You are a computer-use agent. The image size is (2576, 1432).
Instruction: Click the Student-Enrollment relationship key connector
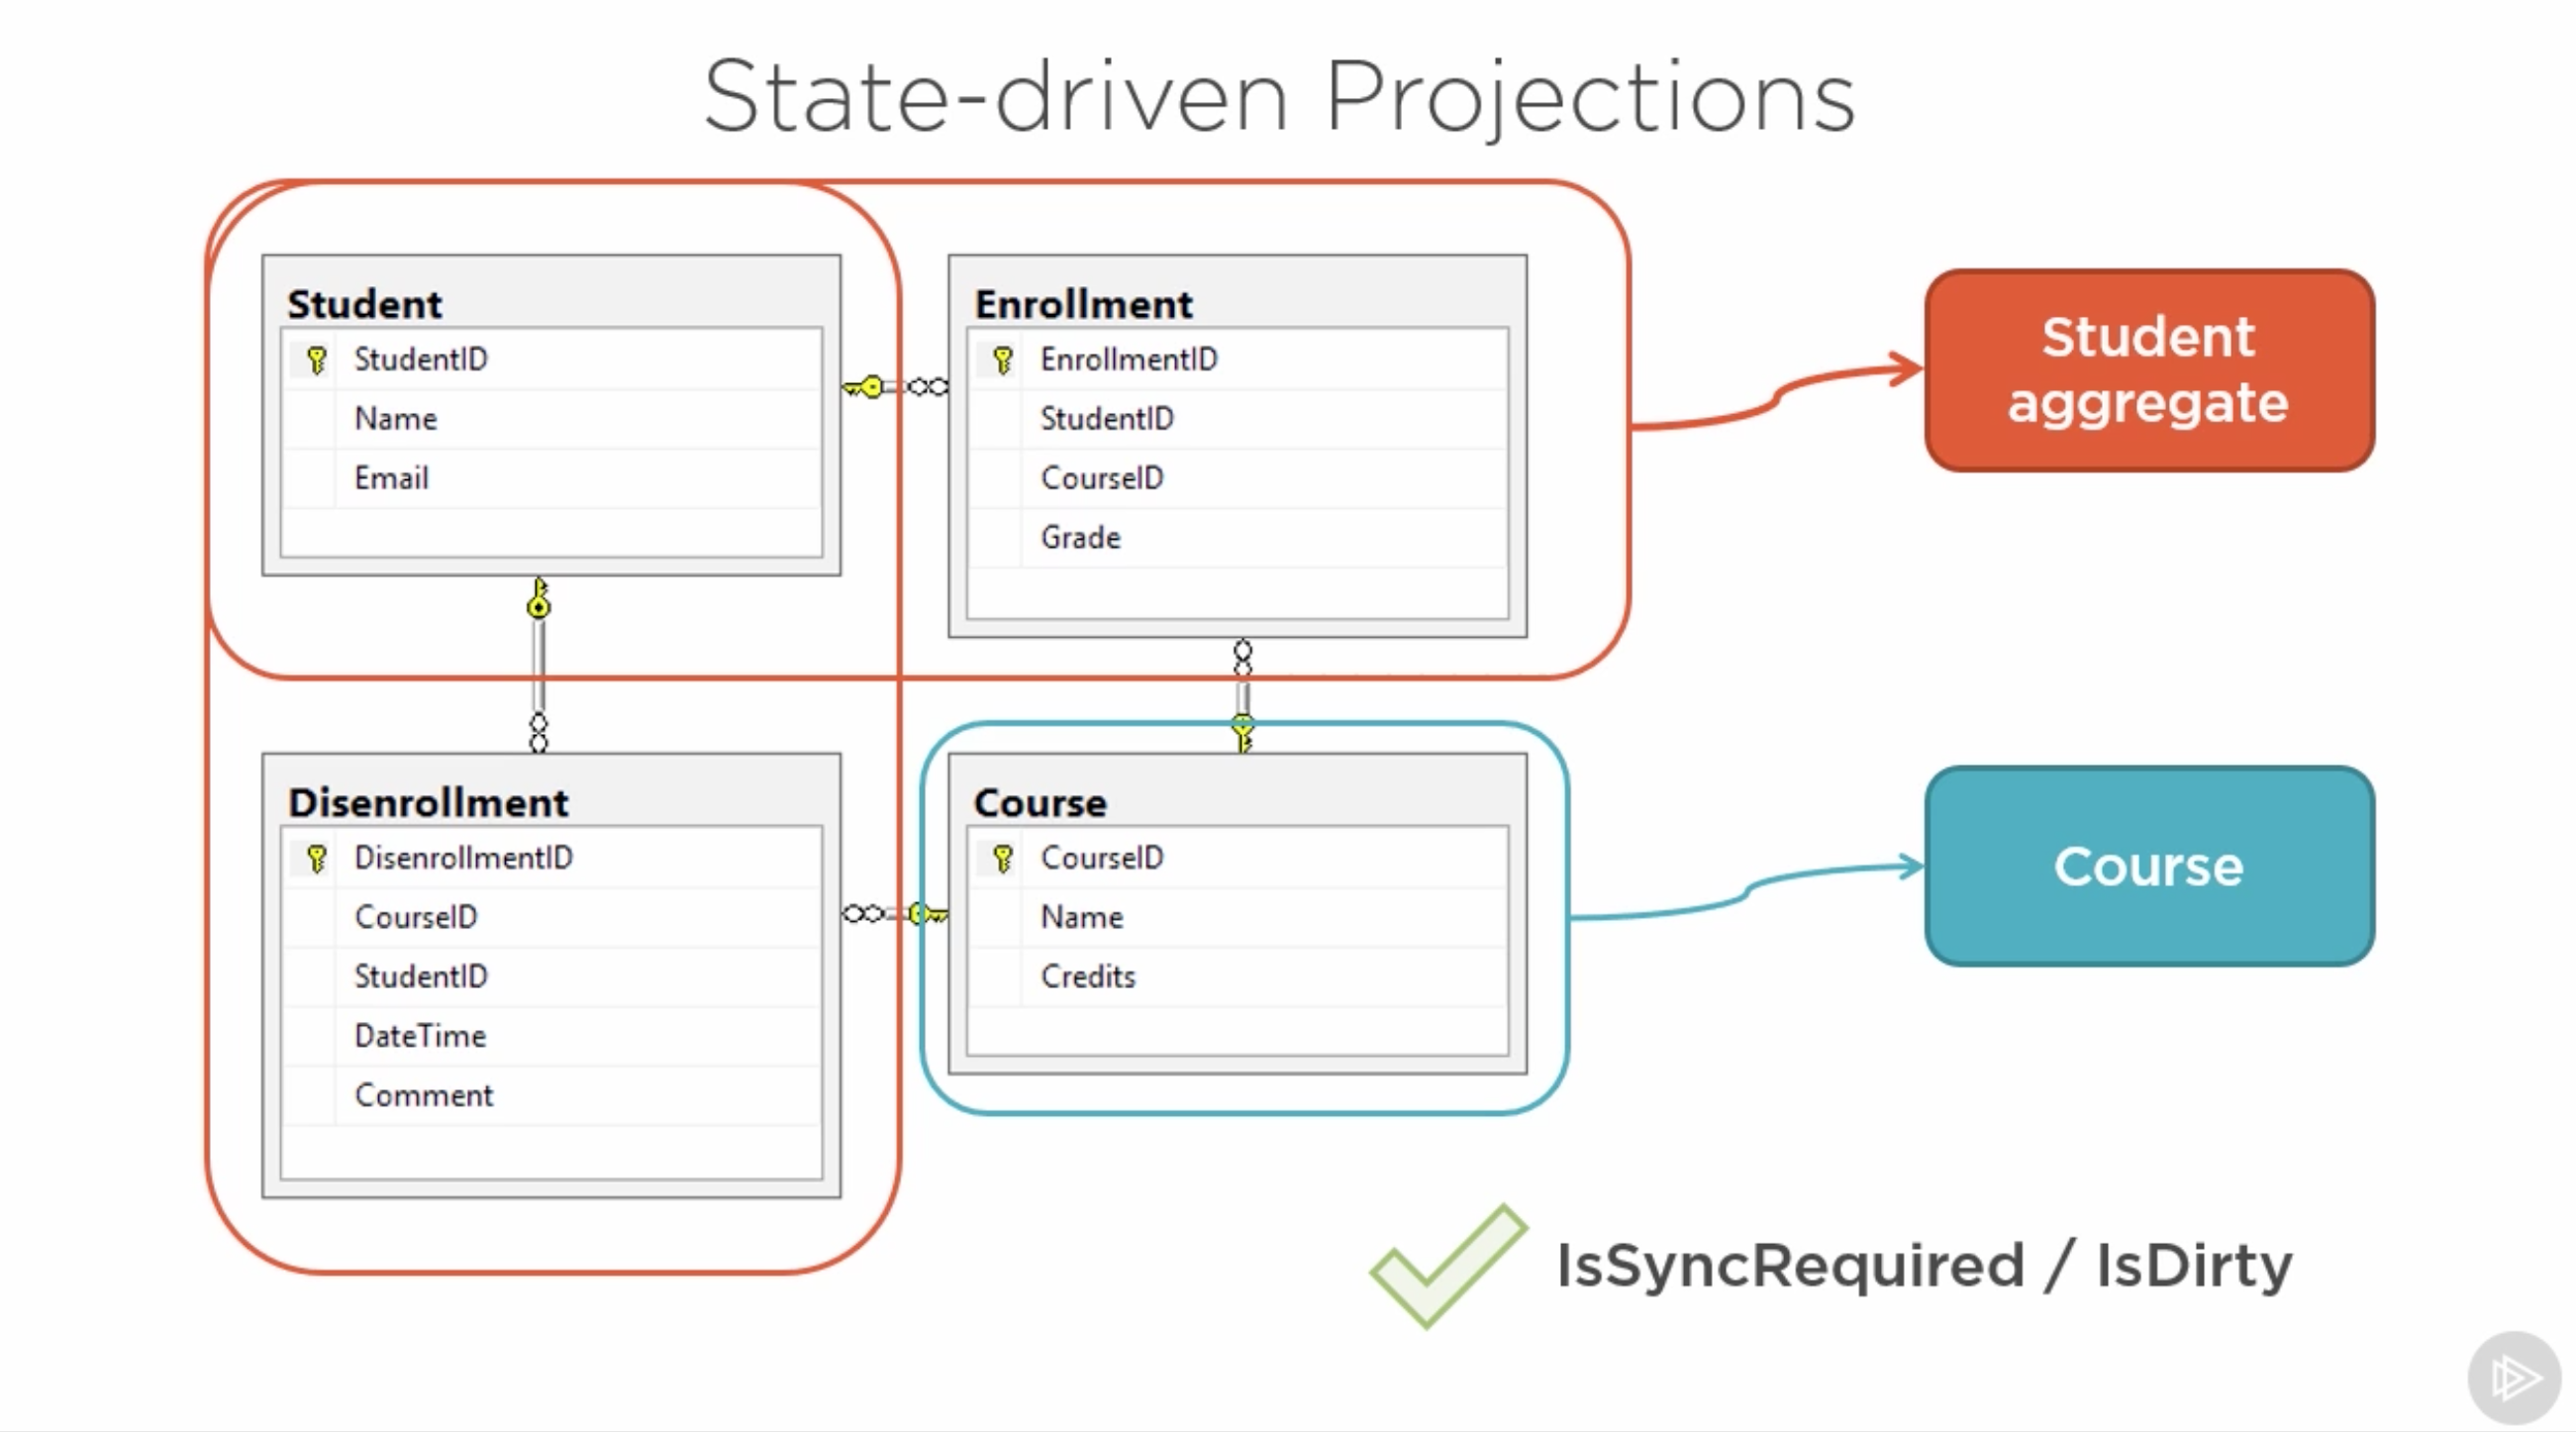pyautogui.click(x=895, y=386)
